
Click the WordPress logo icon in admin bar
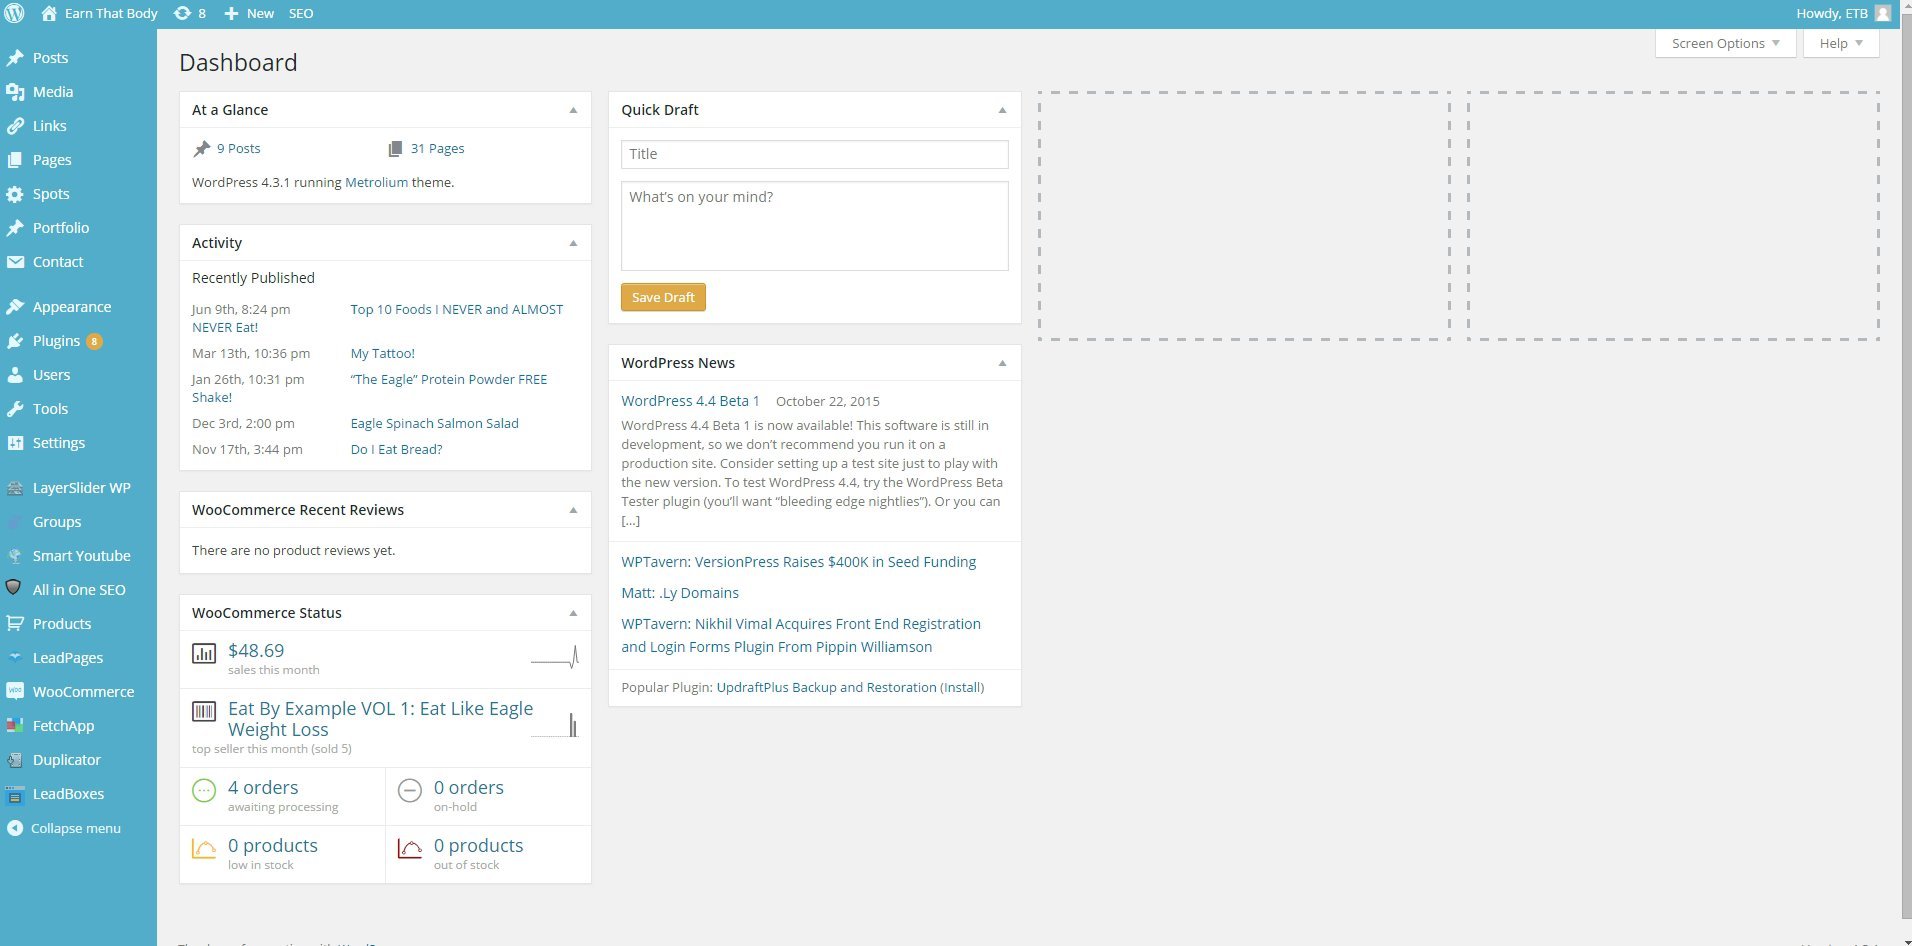(x=15, y=14)
